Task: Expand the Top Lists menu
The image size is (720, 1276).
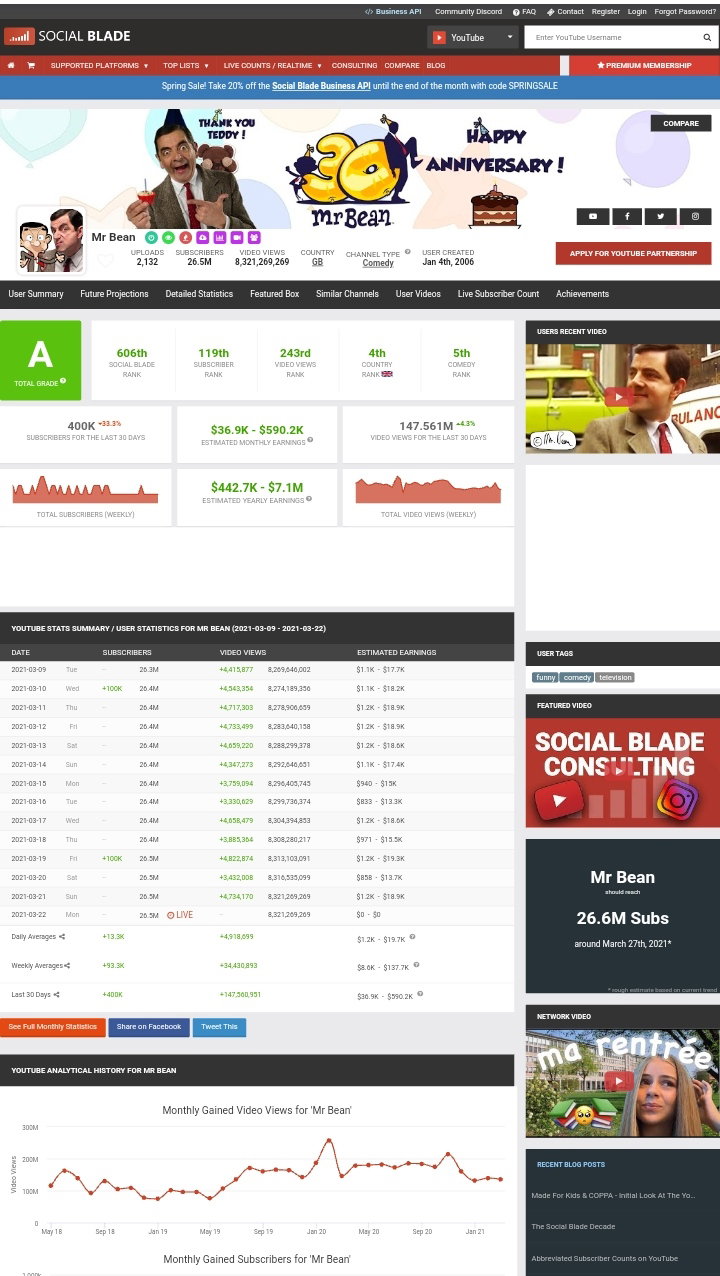Action: point(186,65)
